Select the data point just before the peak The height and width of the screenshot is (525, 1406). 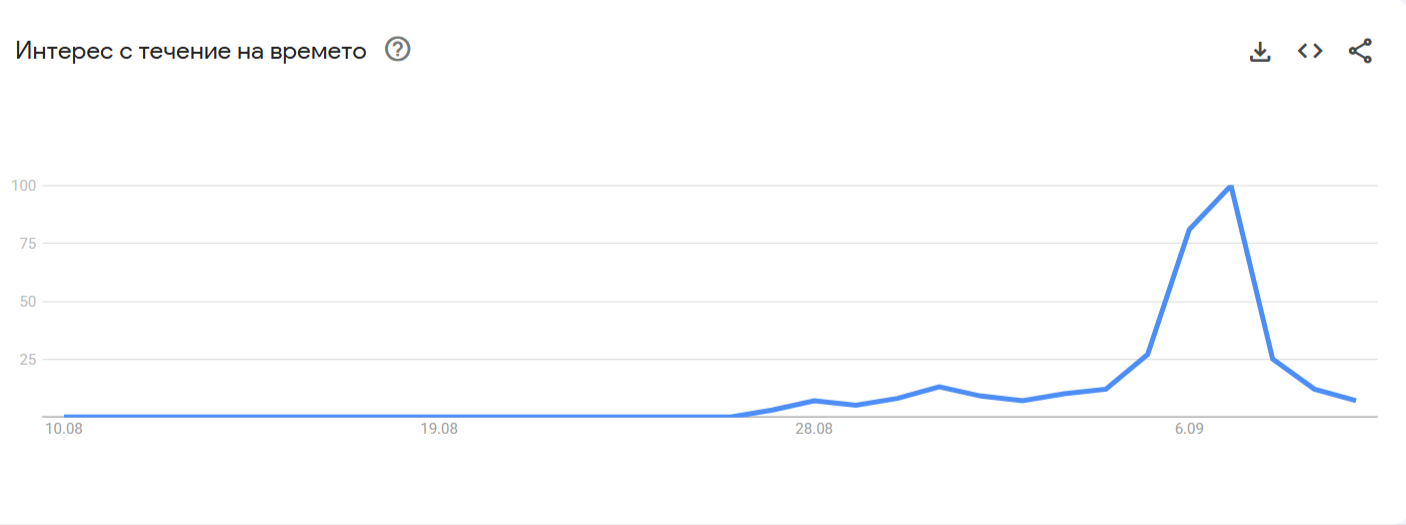[1189, 229]
